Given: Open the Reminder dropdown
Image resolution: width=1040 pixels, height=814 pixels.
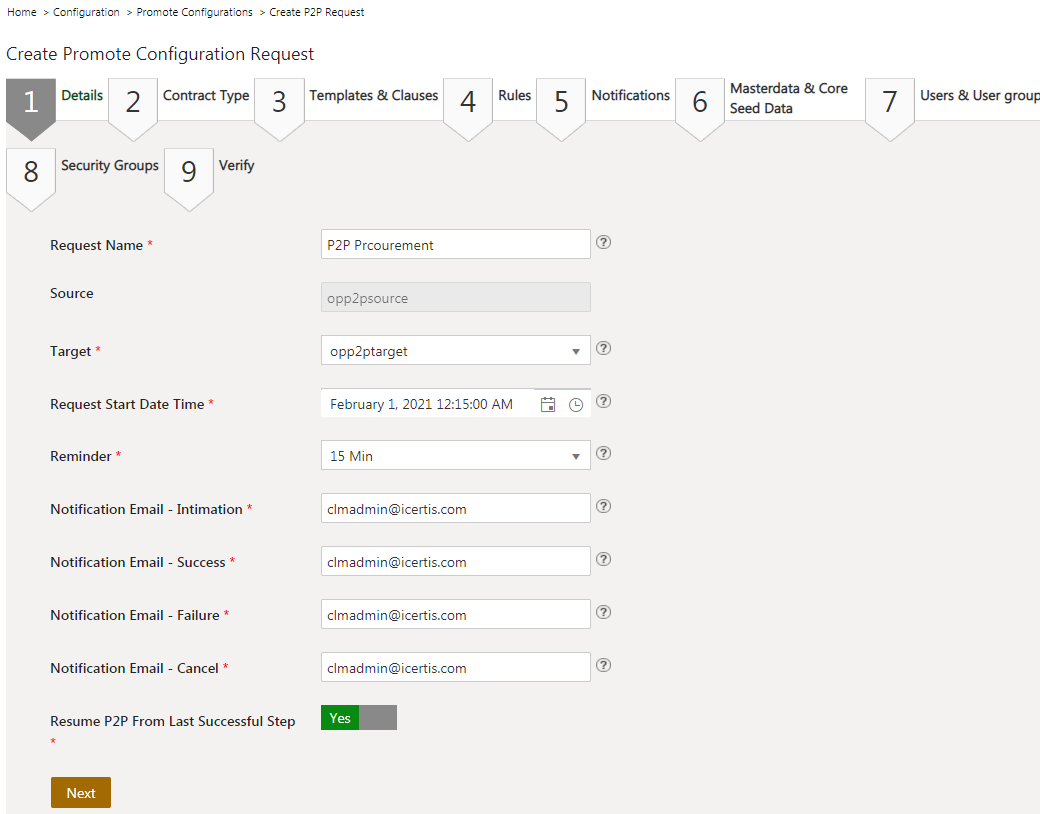Looking at the screenshot, I should tap(455, 456).
